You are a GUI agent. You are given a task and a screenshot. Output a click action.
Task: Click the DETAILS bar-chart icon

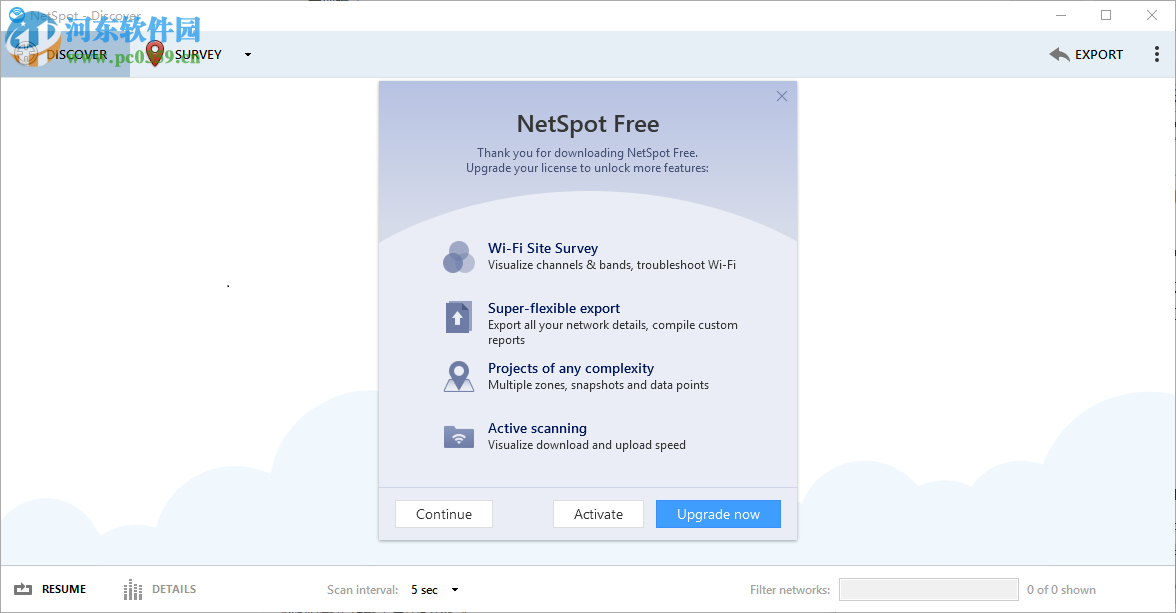[131, 589]
